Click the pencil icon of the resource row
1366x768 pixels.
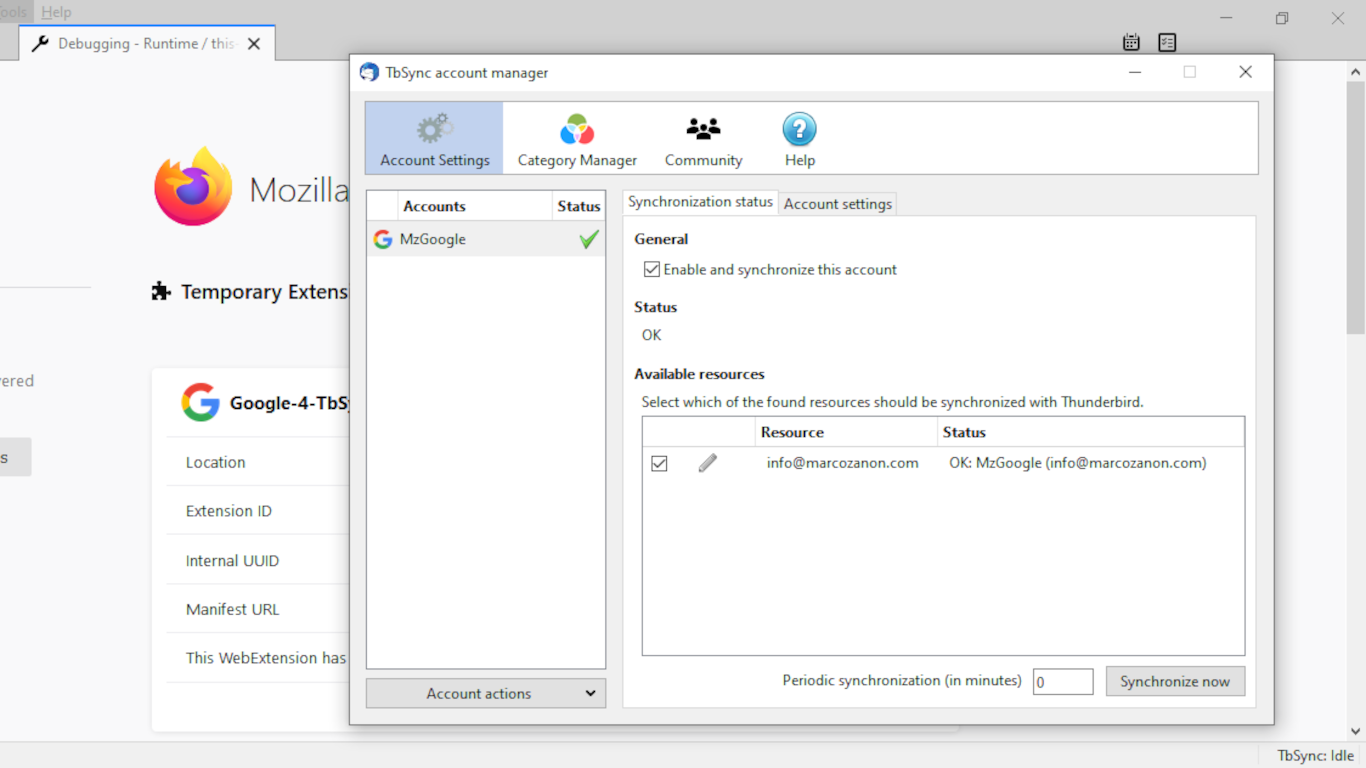point(707,463)
